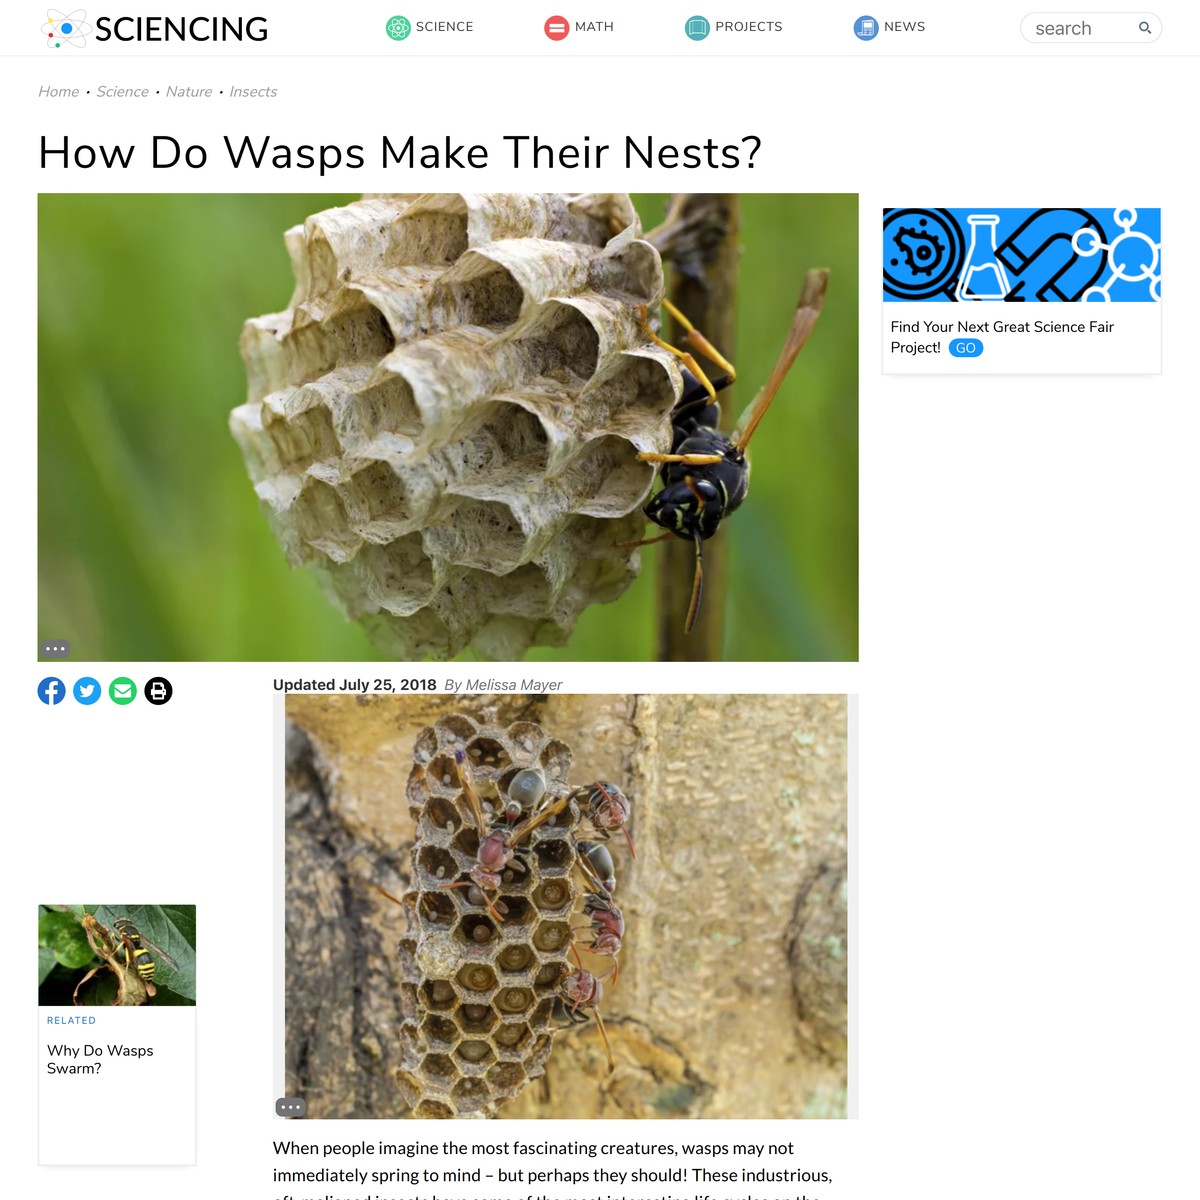Open the News menu
The height and width of the screenshot is (1200, 1200).
click(889, 27)
